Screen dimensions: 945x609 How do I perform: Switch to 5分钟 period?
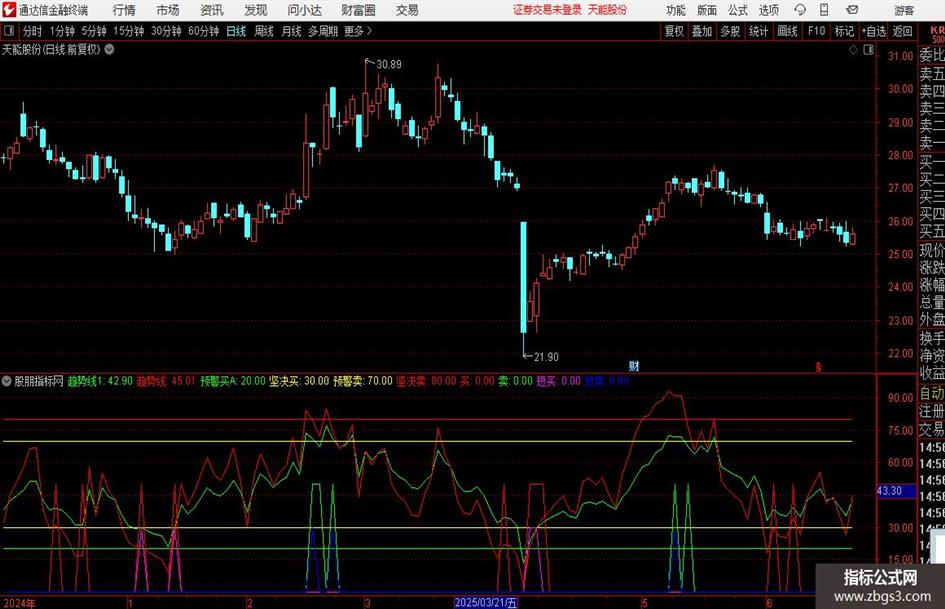click(x=93, y=31)
